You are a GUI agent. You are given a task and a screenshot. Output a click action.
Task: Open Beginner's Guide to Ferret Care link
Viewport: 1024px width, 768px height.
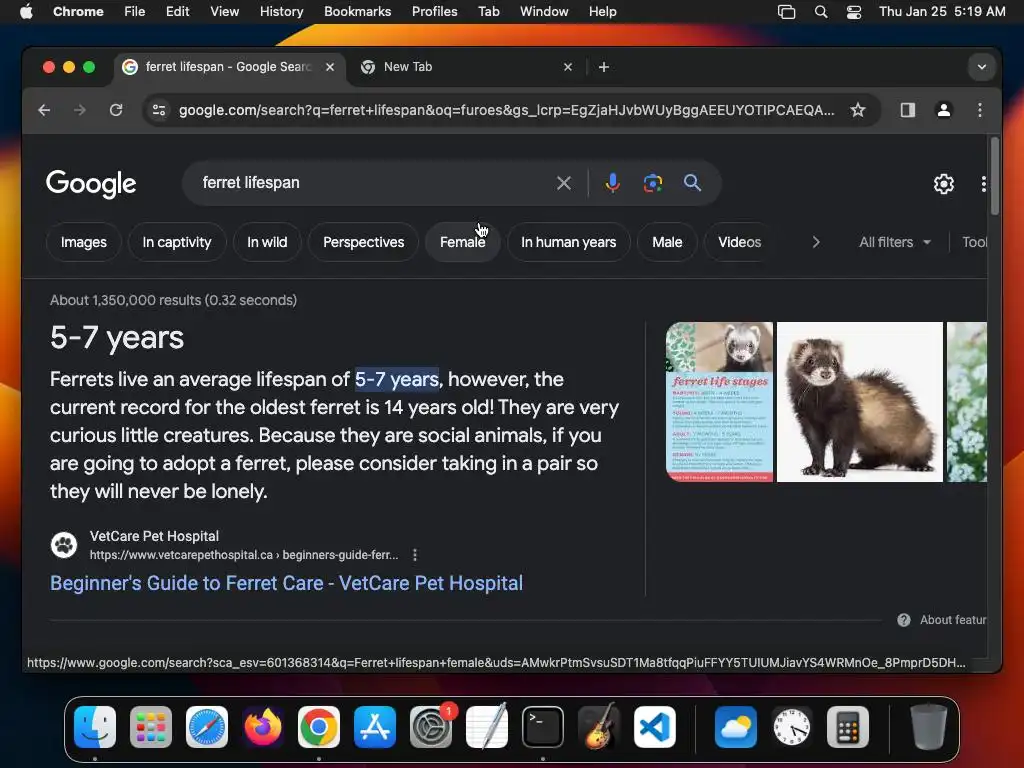pos(287,583)
